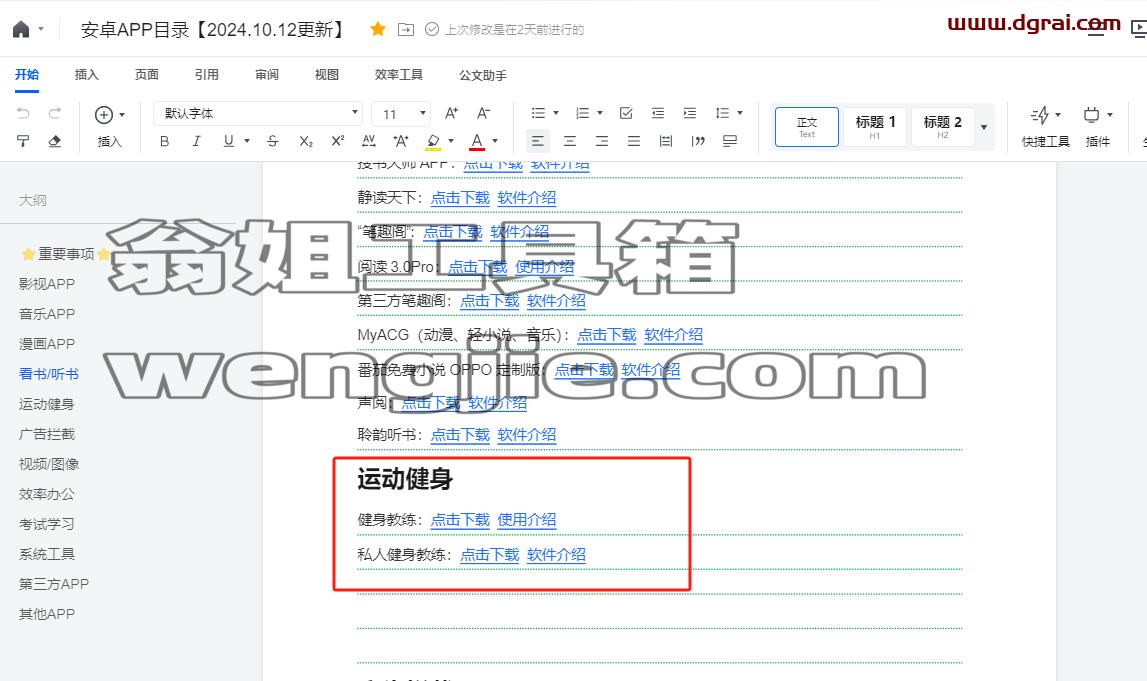The image size is (1147, 681).
Task: Switch to the 效率工具 tab
Action: pos(399,75)
